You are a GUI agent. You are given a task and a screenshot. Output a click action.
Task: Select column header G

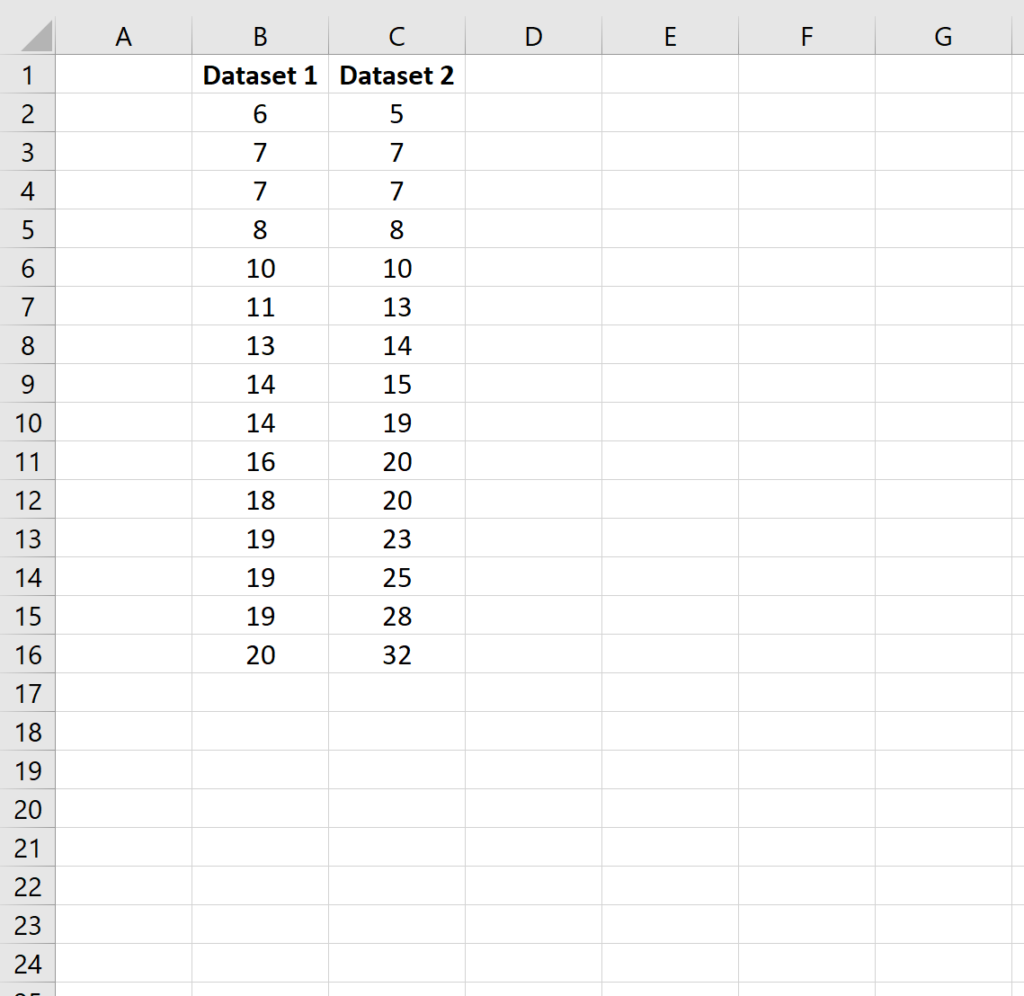[x=942, y=36]
